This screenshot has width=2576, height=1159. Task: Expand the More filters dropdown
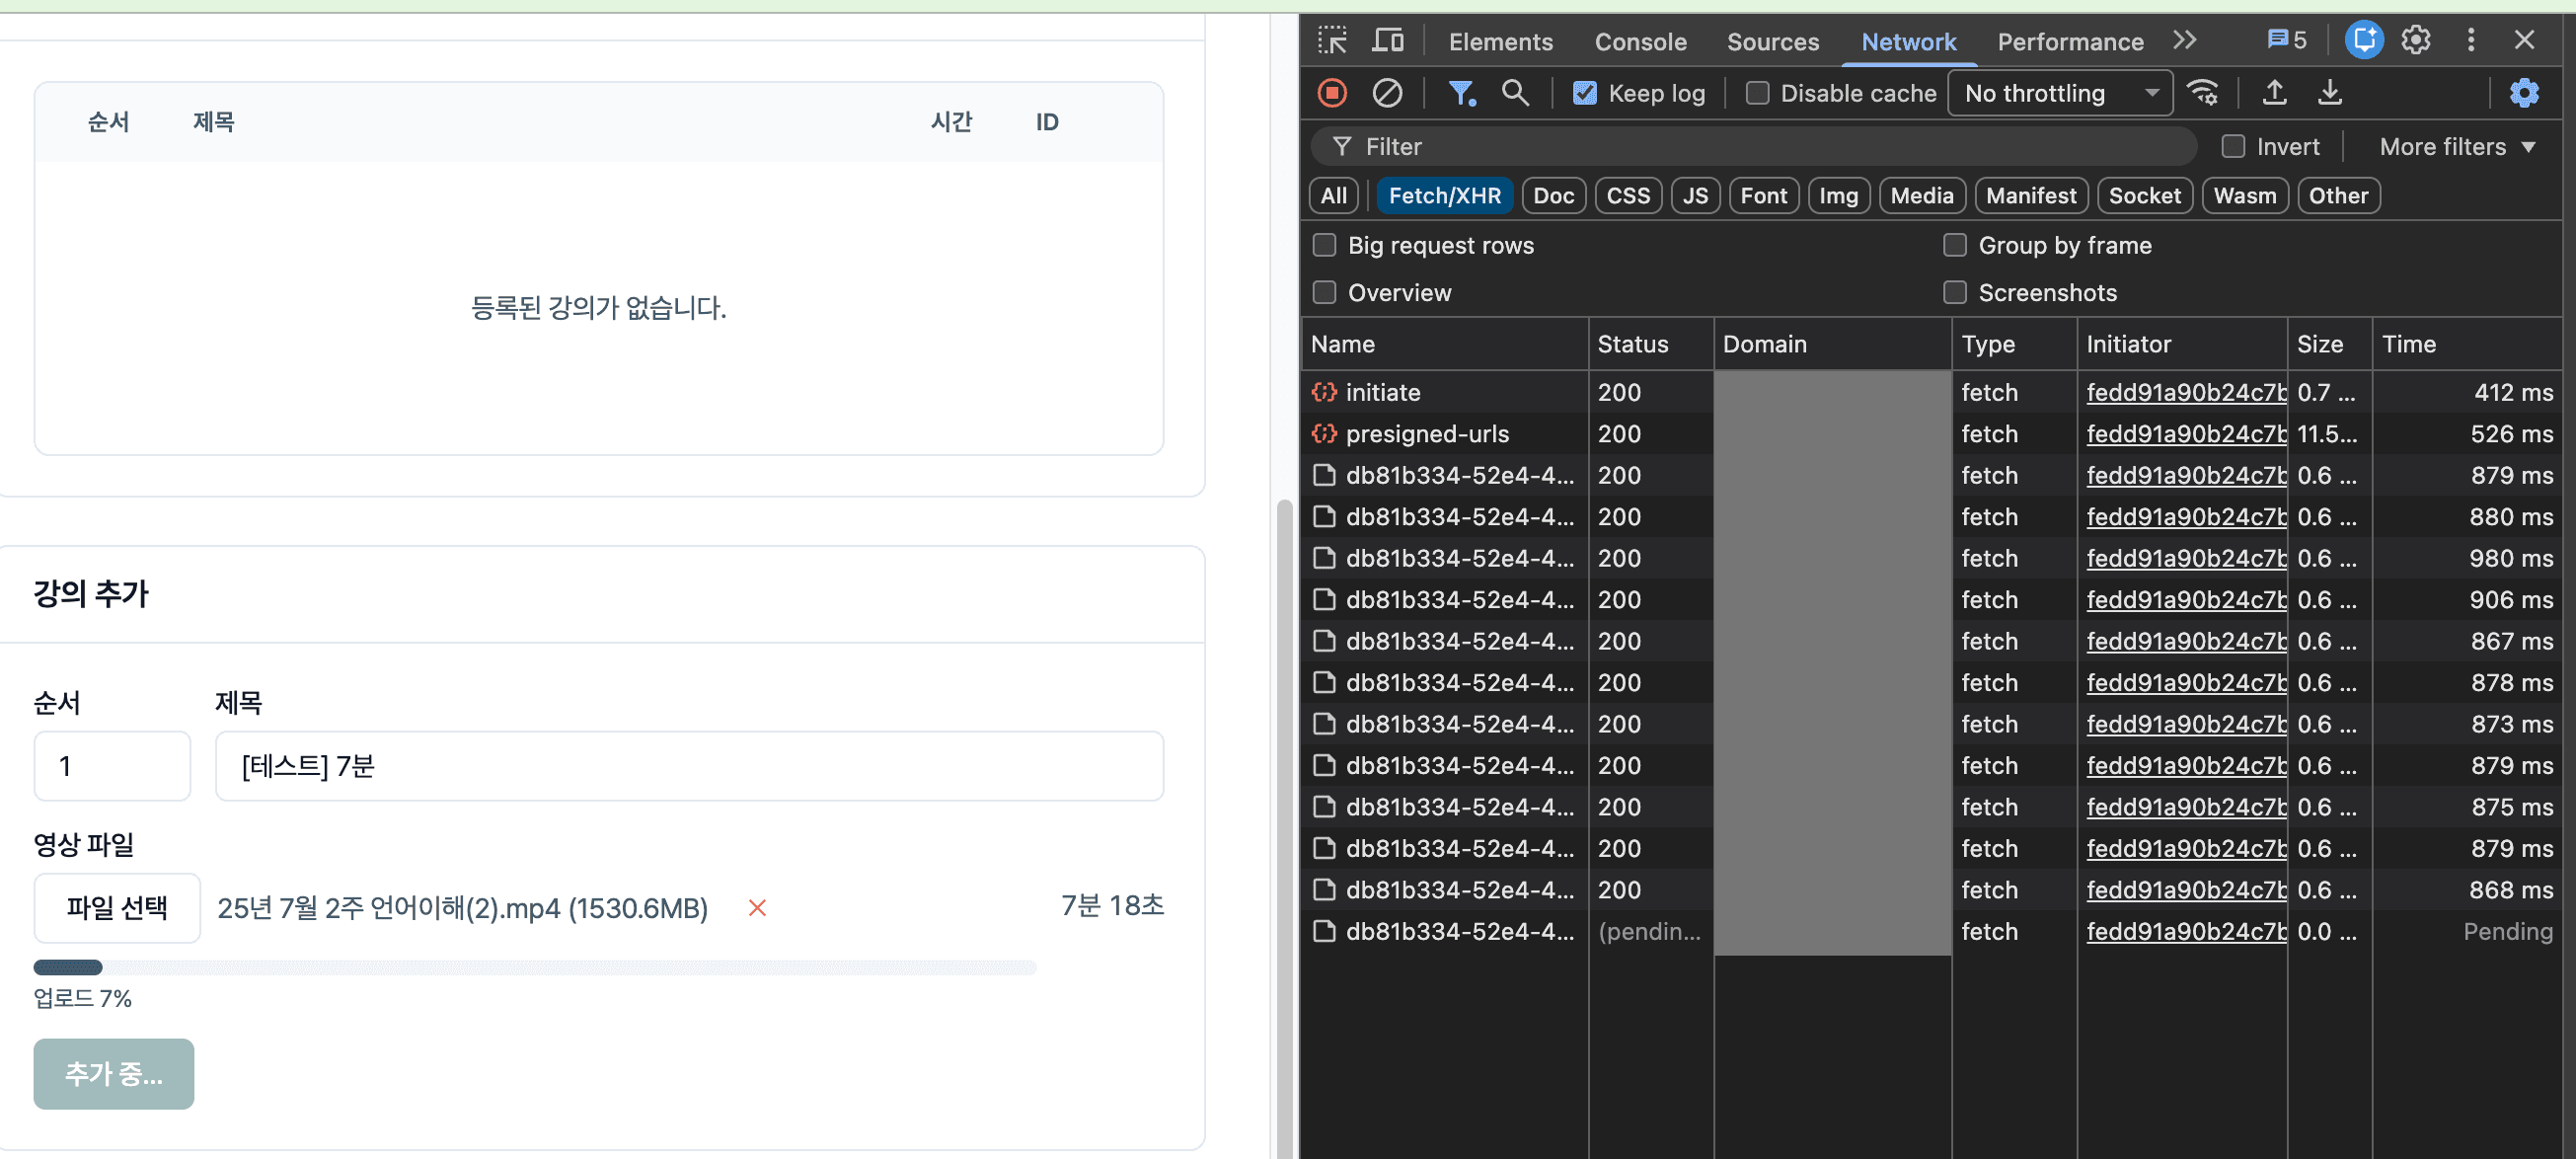coord(2456,147)
